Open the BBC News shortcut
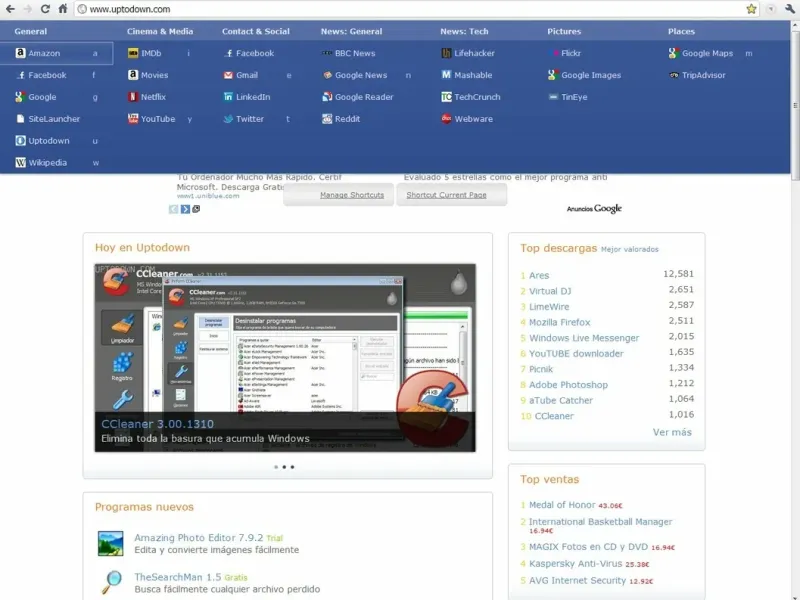 tap(348, 53)
